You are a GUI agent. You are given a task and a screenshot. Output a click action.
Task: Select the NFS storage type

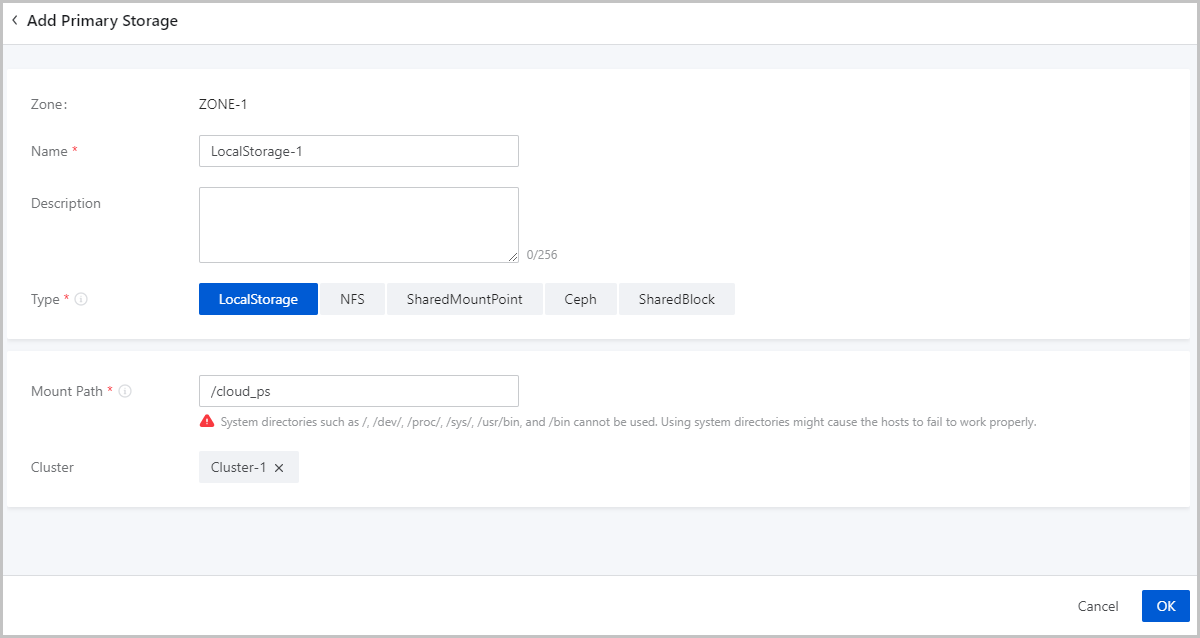352,299
